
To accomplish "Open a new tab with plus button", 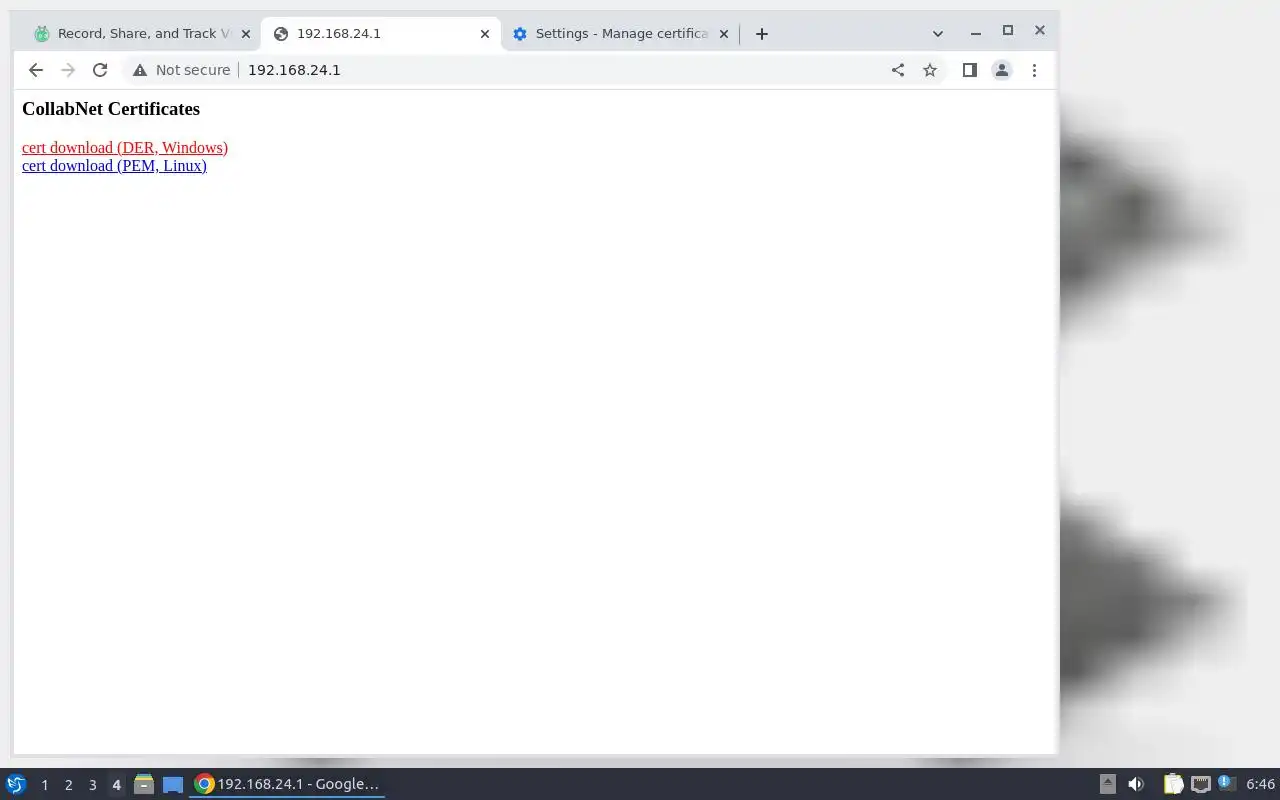I will 762,34.
